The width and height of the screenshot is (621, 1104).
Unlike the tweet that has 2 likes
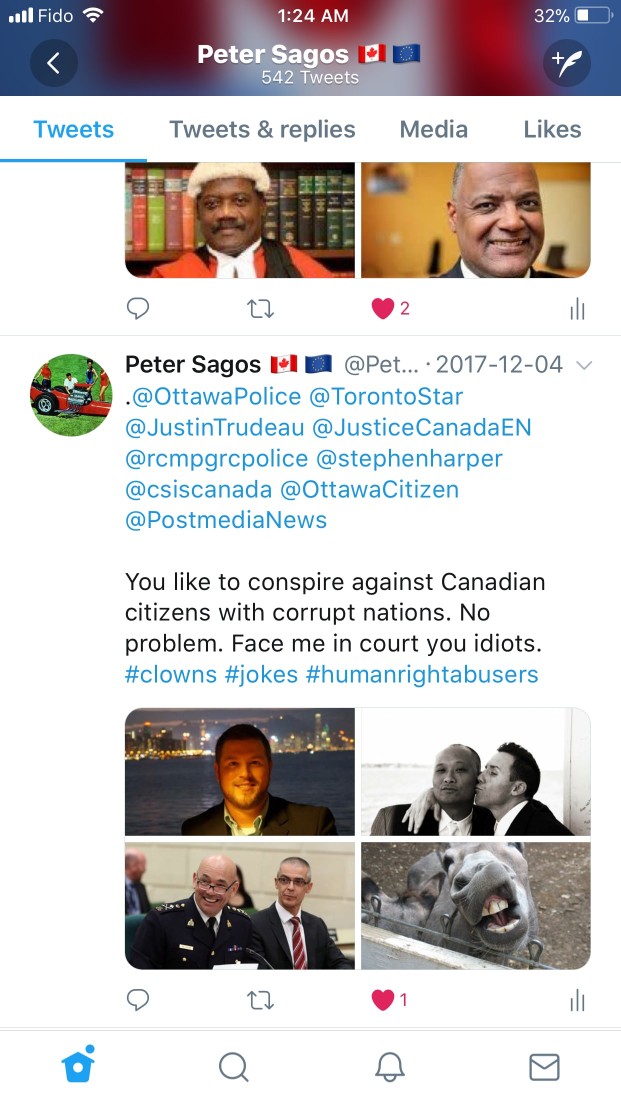(382, 308)
